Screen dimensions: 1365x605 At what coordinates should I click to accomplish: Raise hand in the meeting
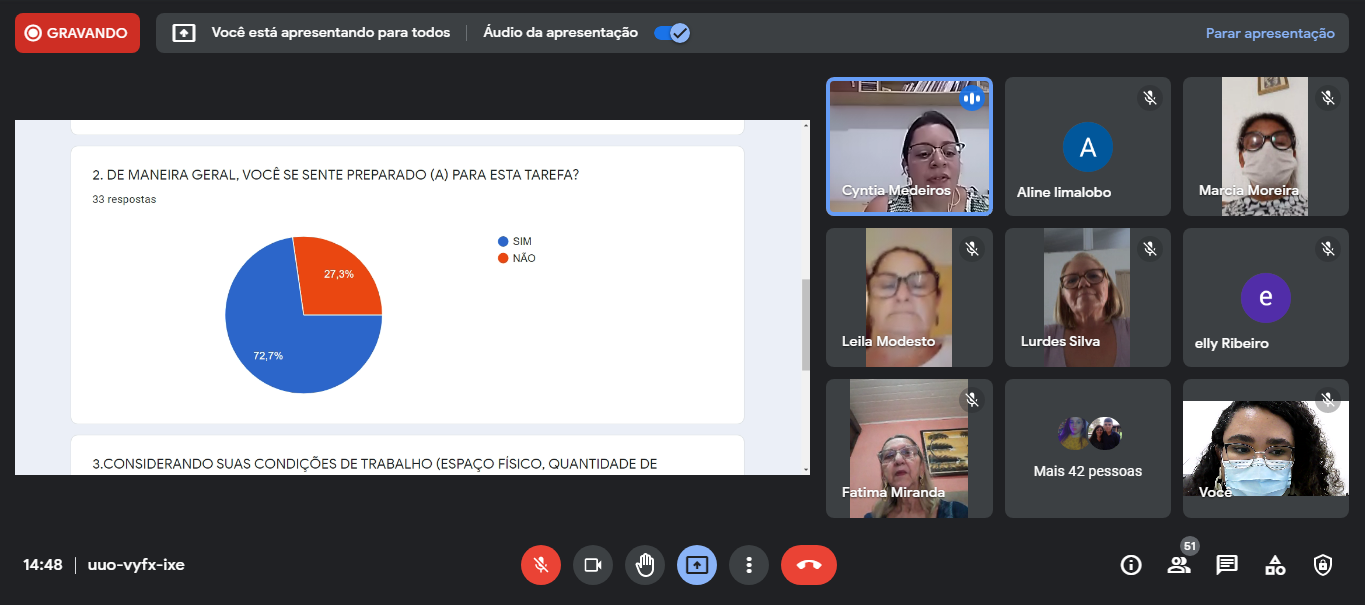(x=645, y=565)
